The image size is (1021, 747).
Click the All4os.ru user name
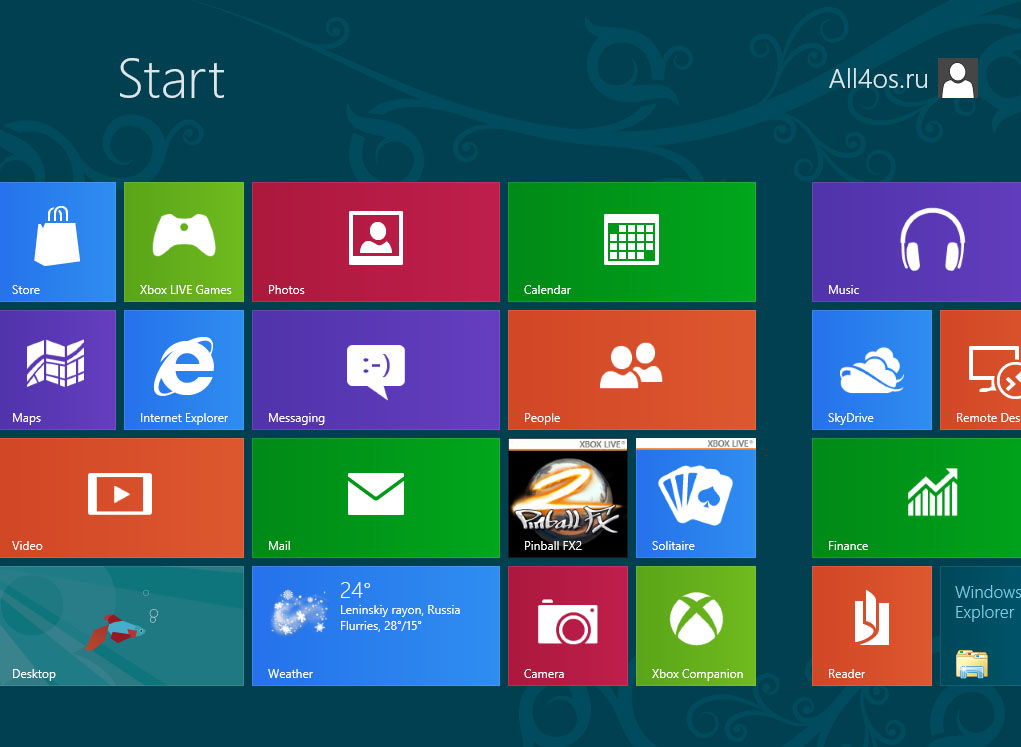[878, 79]
